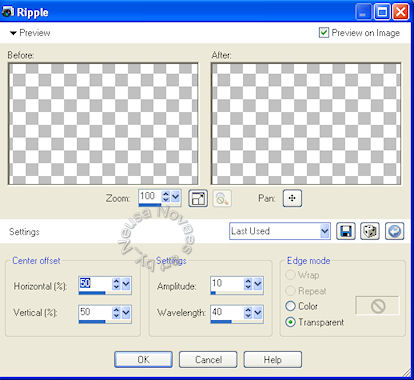Open the Zoom value dropdown arrow
The height and width of the screenshot is (380, 414).
tap(176, 197)
